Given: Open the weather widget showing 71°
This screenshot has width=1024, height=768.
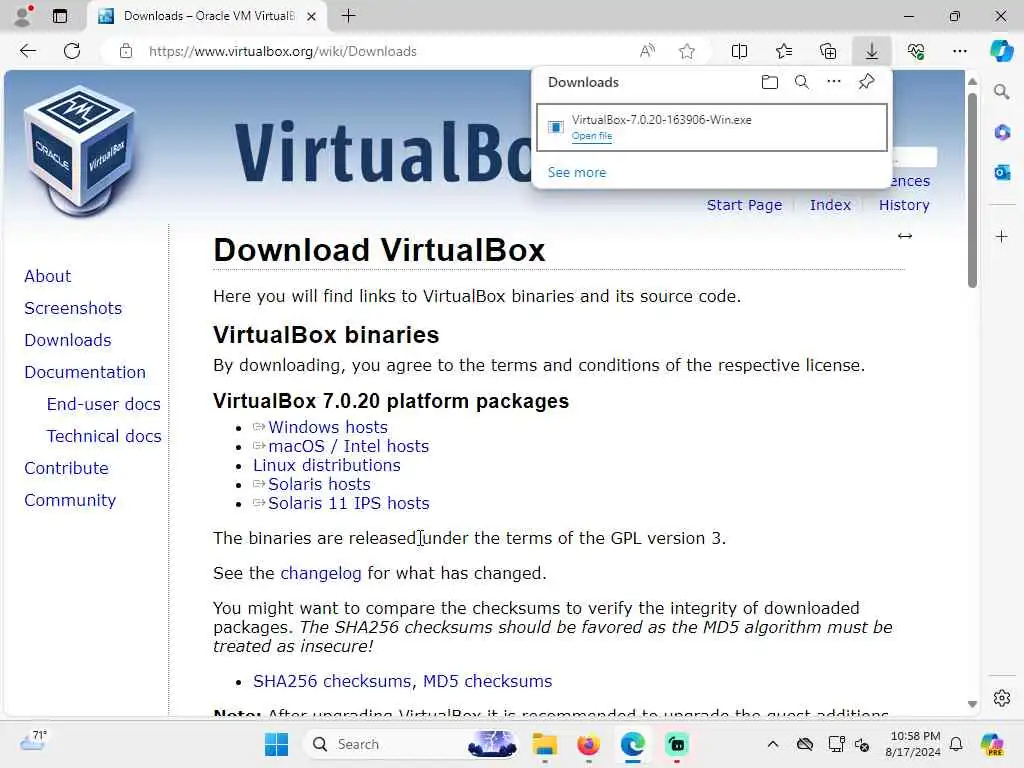Looking at the screenshot, I should click(x=32, y=741).
